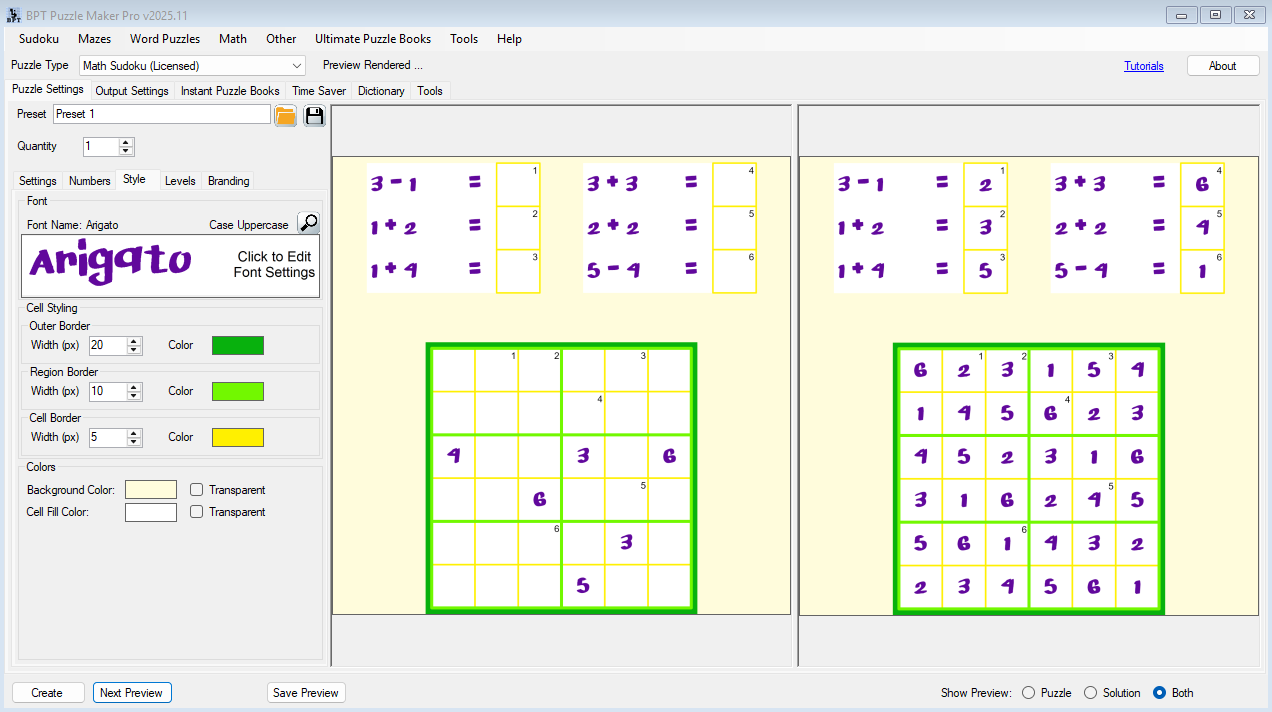Select the Solution radio under Show Preview
The width and height of the screenshot is (1272, 712).
(x=1090, y=692)
